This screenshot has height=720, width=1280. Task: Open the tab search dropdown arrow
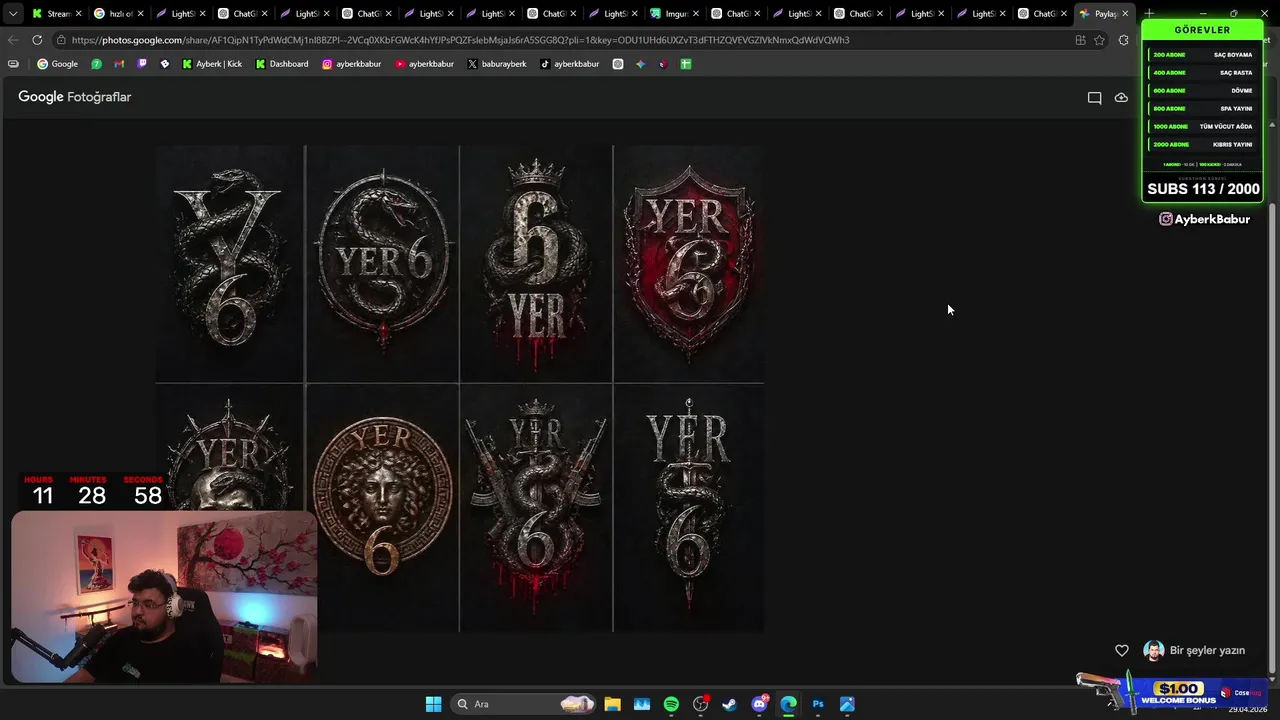click(12, 14)
